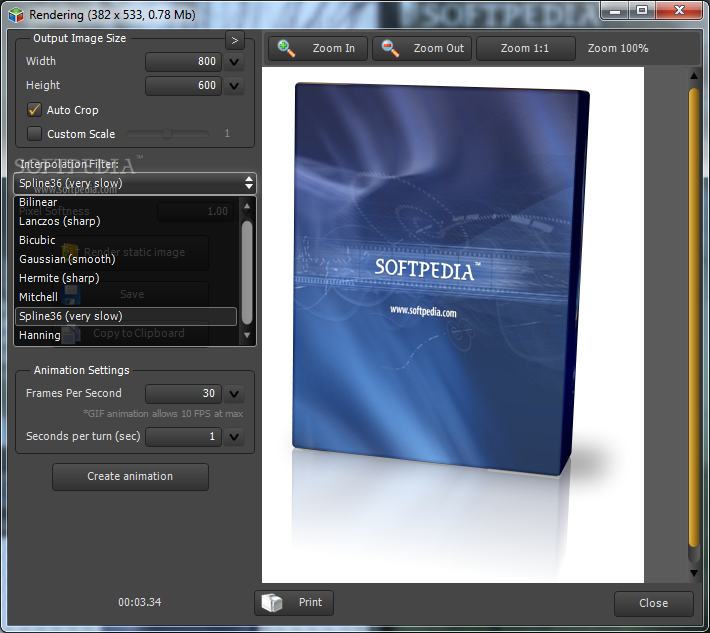Toggle the Auto Crop checkbox

34,110
